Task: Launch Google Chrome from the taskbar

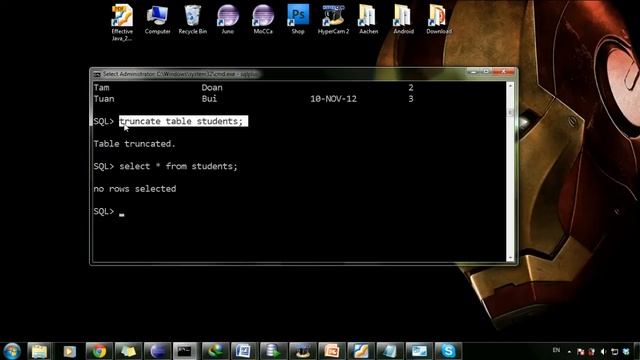Action: point(98,351)
